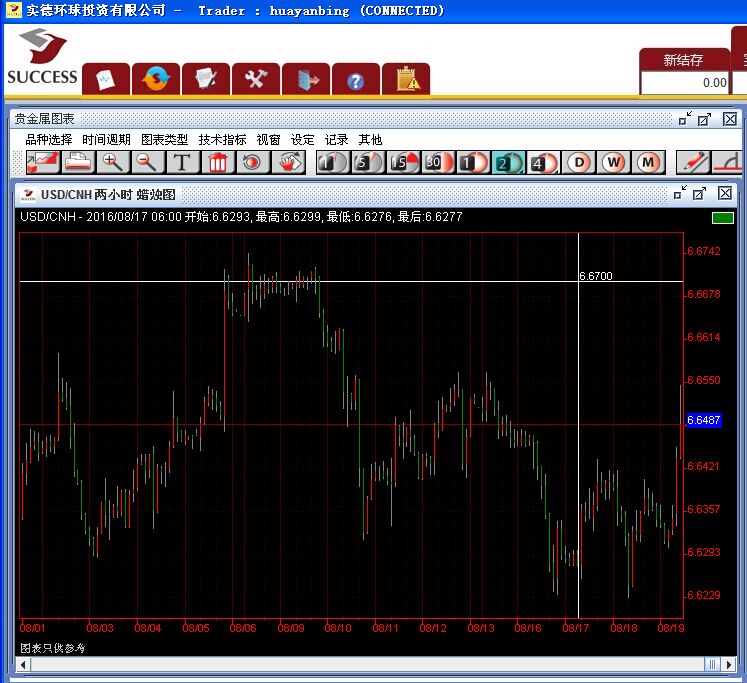Click the green indicator box on chart
The height and width of the screenshot is (683, 747).
[x=723, y=218]
